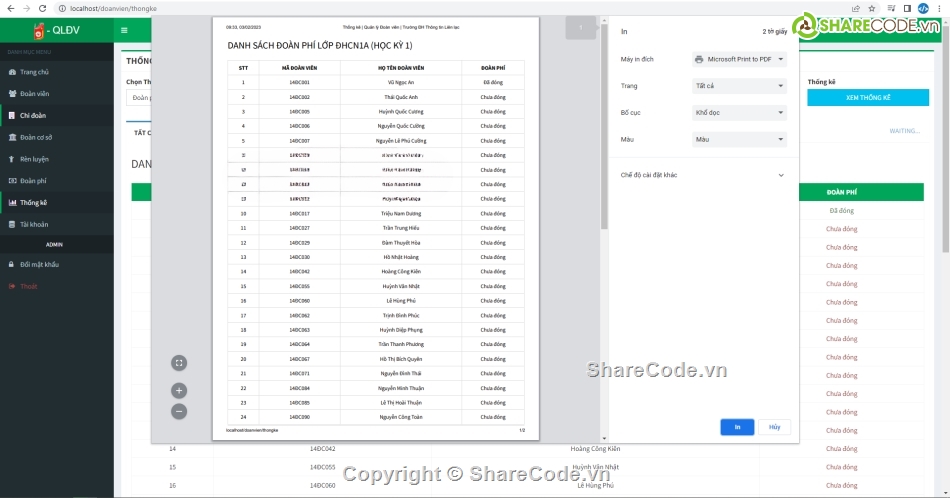Open Trang chủ in sidebar
The height and width of the screenshot is (498, 950).
pyautogui.click(x=56, y=72)
